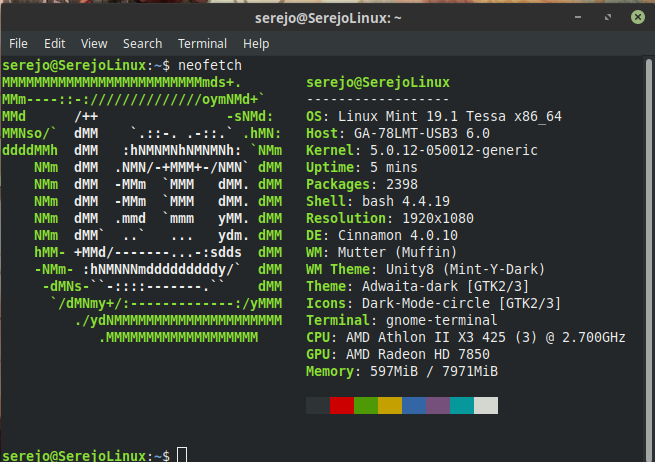The image size is (655, 462).
Task: Click the Packages value 2398
Action: tap(402, 184)
